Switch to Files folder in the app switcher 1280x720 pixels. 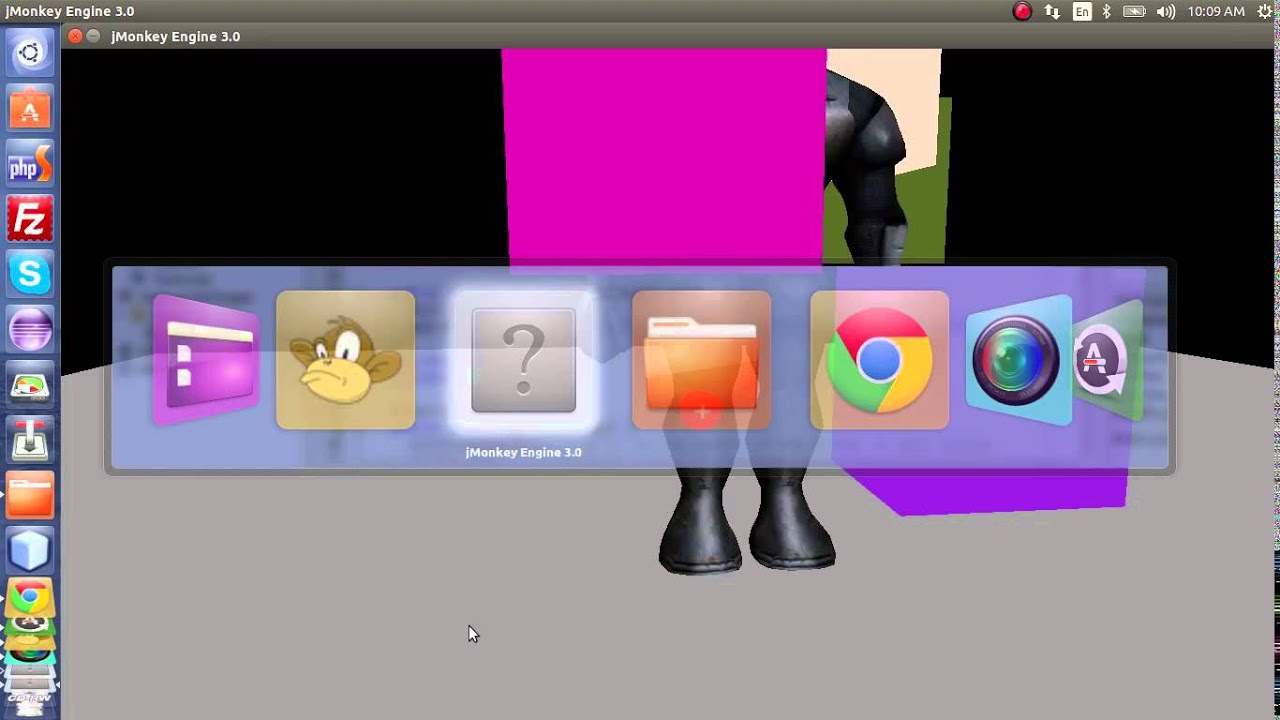(x=701, y=360)
